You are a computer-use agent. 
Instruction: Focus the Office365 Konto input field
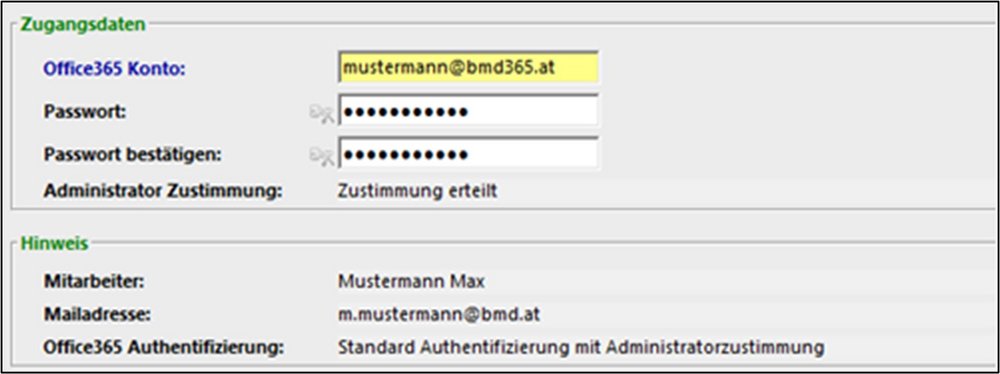point(469,68)
